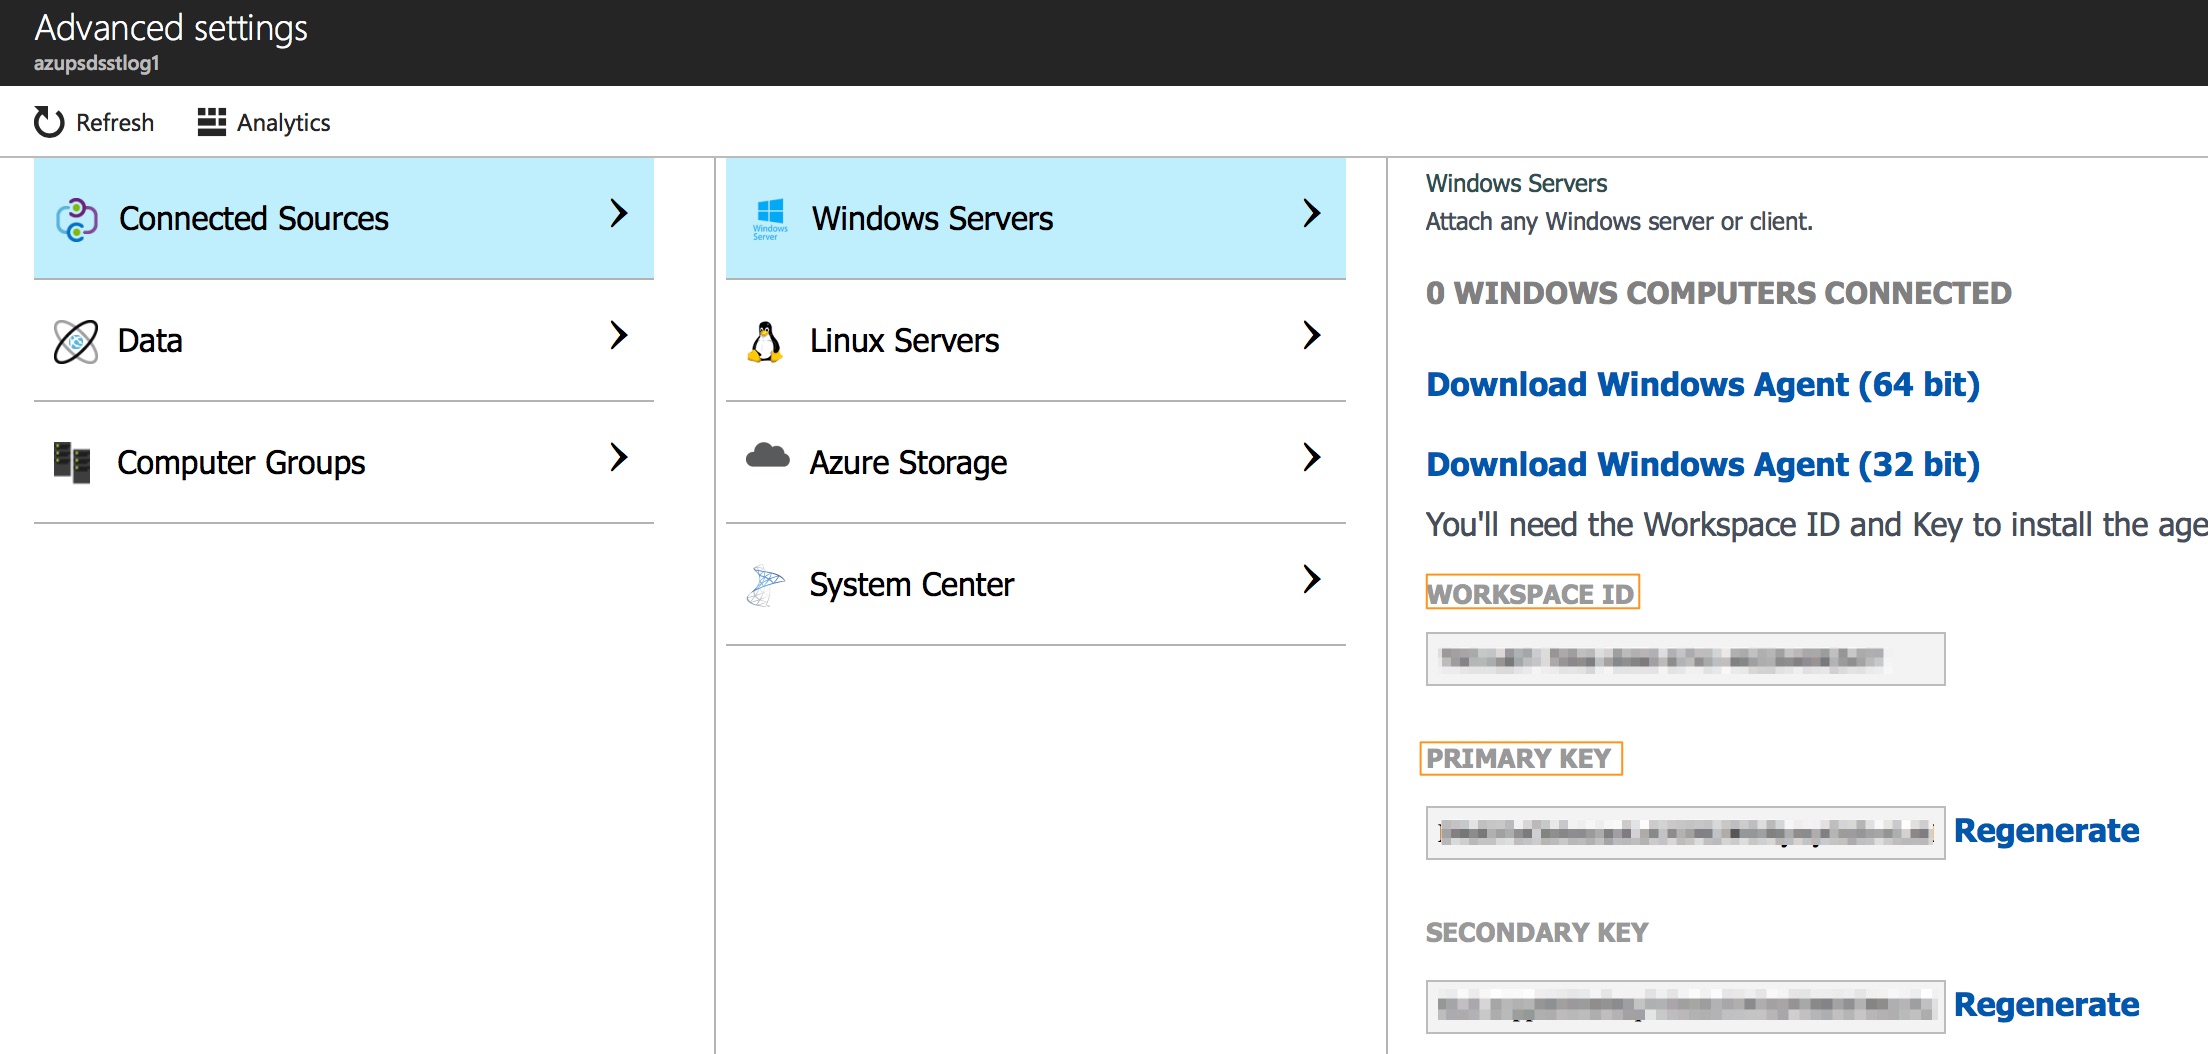This screenshot has width=2208, height=1054.
Task: Click the Windows Servers logo icon
Action: pyautogui.click(x=770, y=218)
